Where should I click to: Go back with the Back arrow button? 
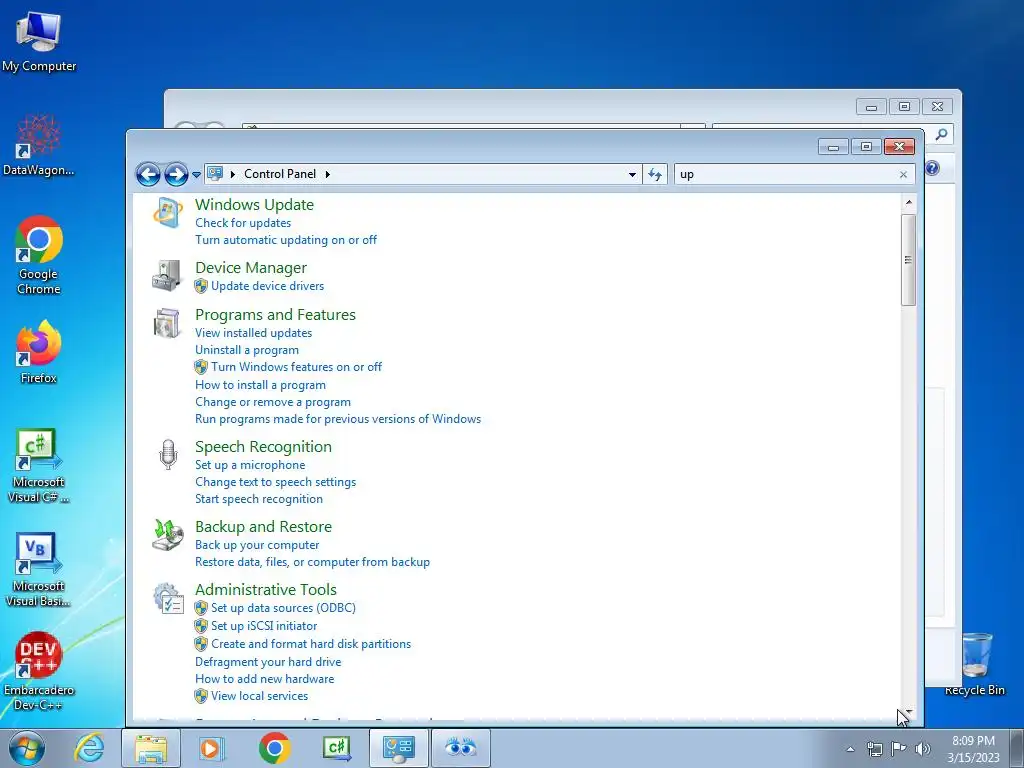point(148,174)
